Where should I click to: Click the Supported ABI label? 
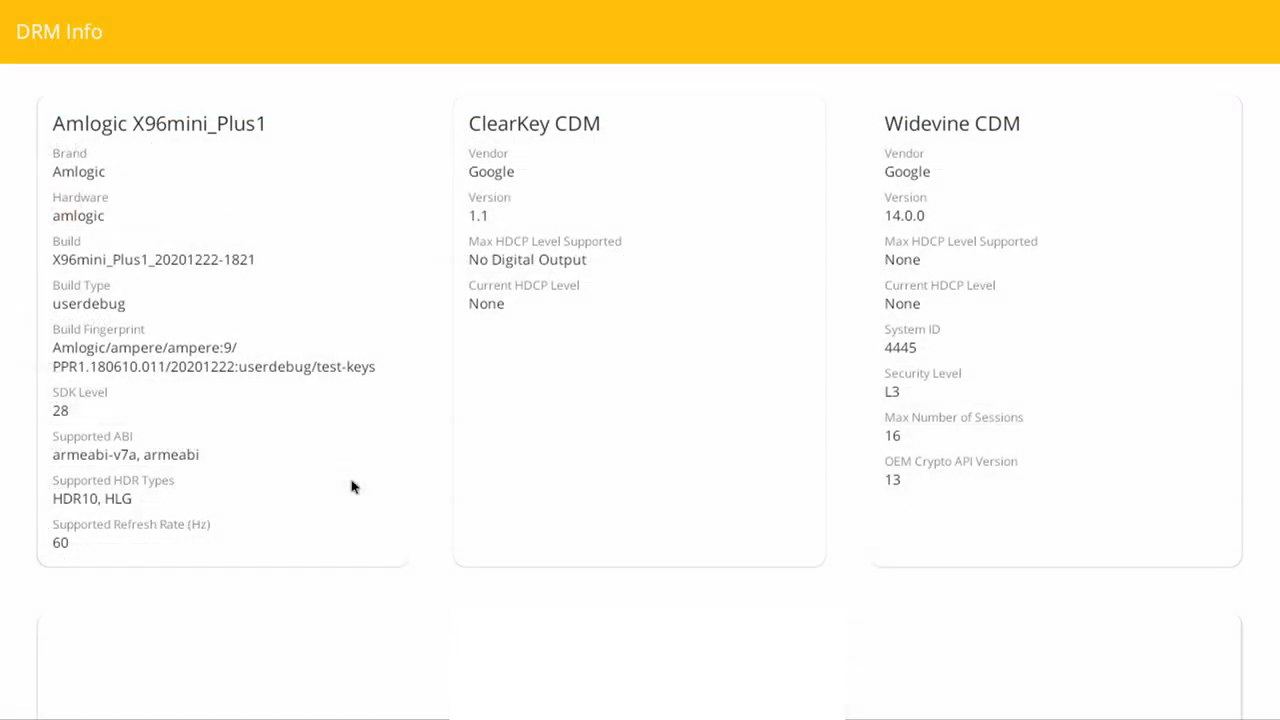point(92,436)
